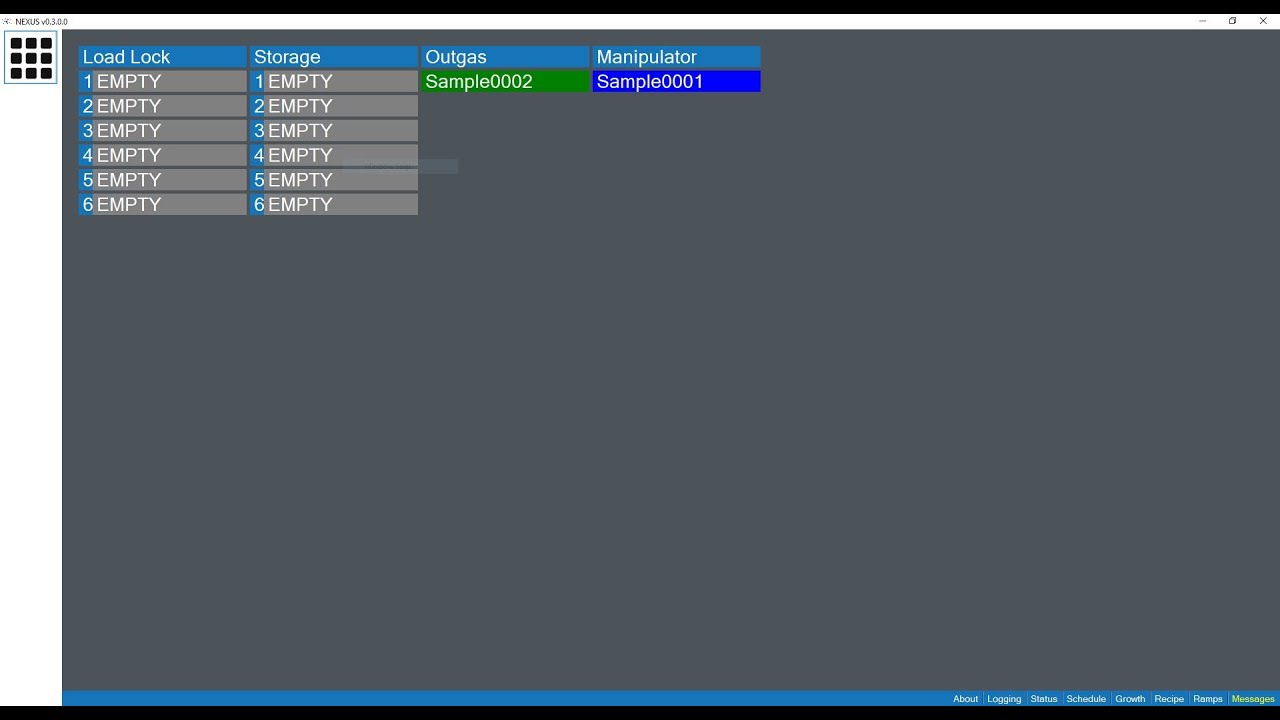
Task: Switch to the Logging tab
Action: tap(1004, 699)
